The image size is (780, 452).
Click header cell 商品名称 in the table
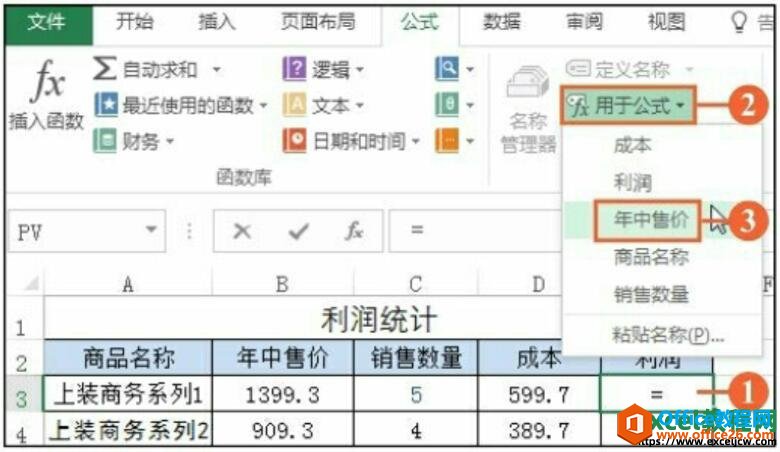(x=128, y=358)
